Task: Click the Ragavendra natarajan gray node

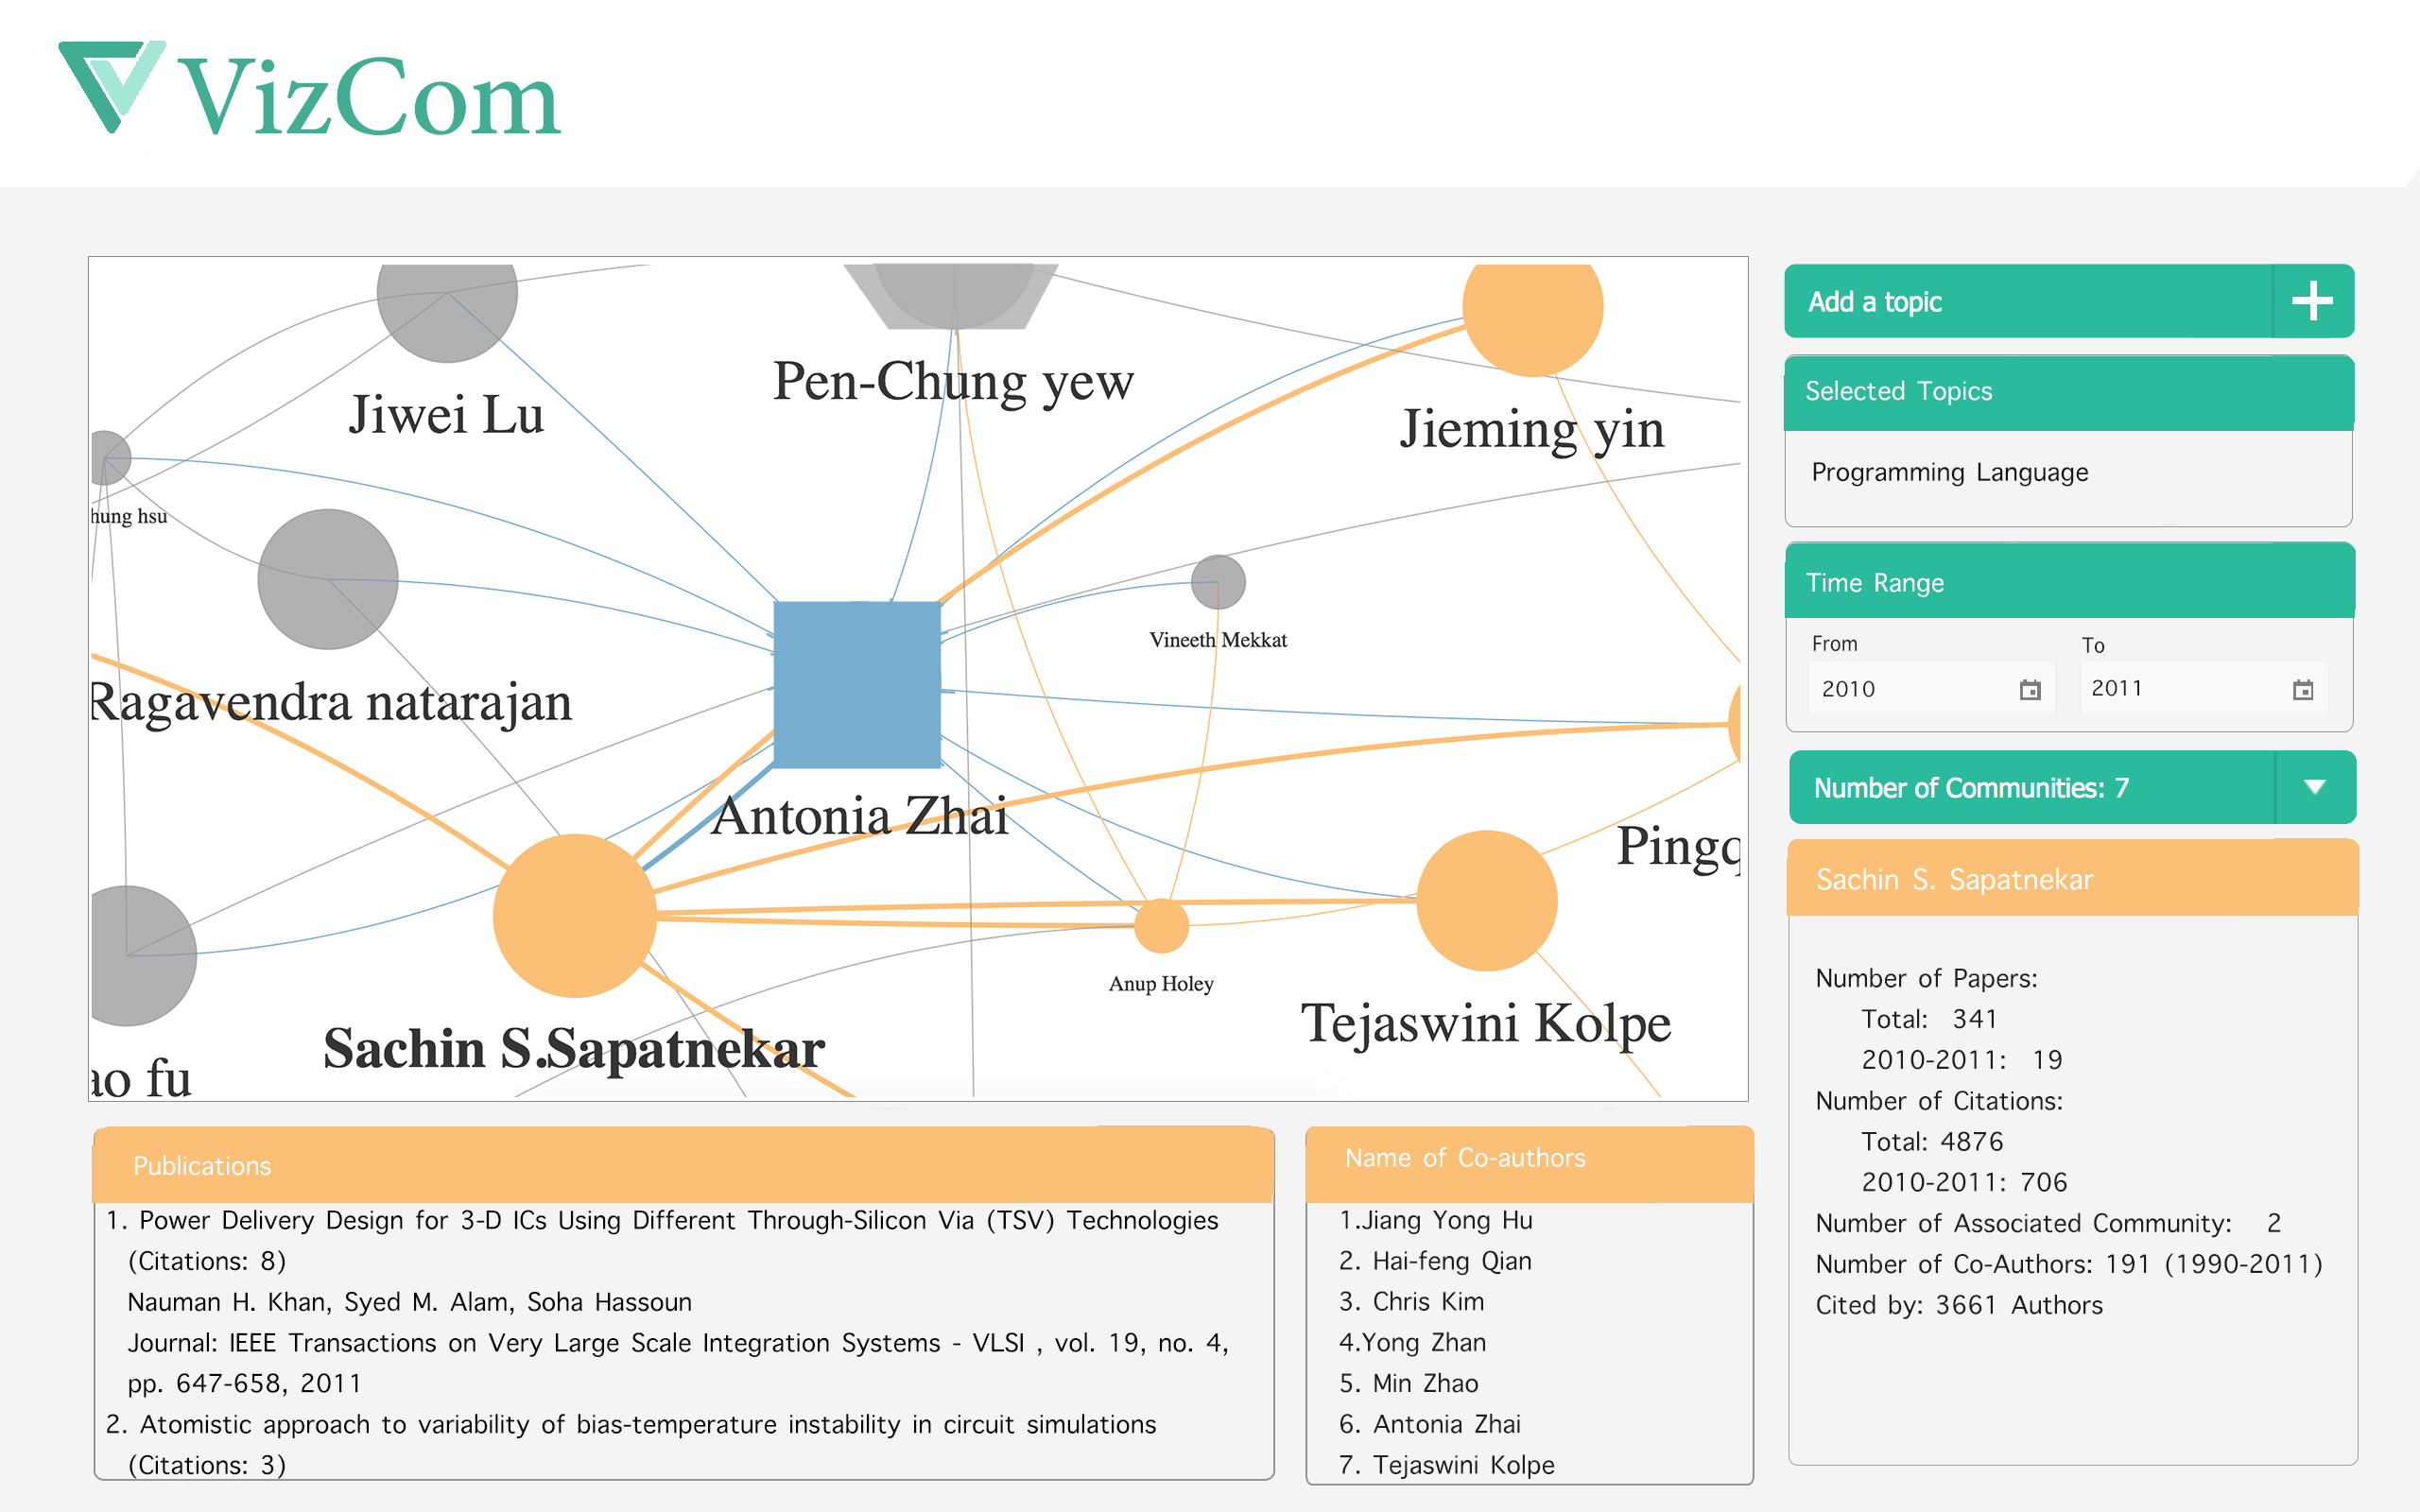Action: (328, 579)
